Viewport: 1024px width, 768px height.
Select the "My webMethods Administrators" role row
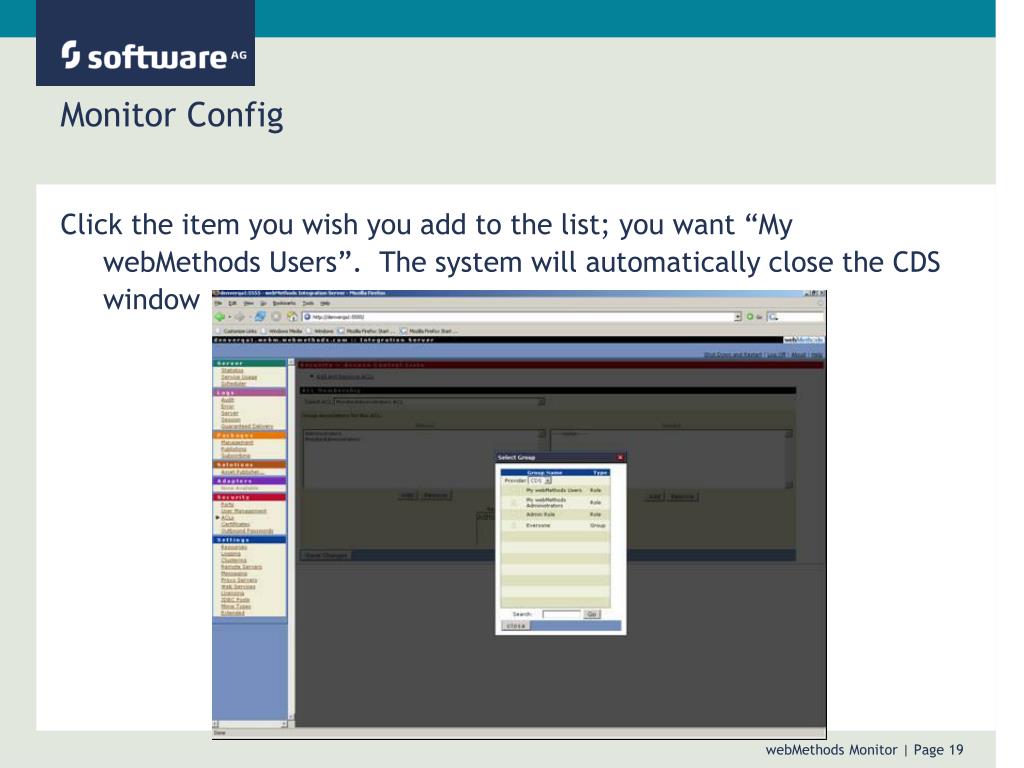click(x=555, y=503)
